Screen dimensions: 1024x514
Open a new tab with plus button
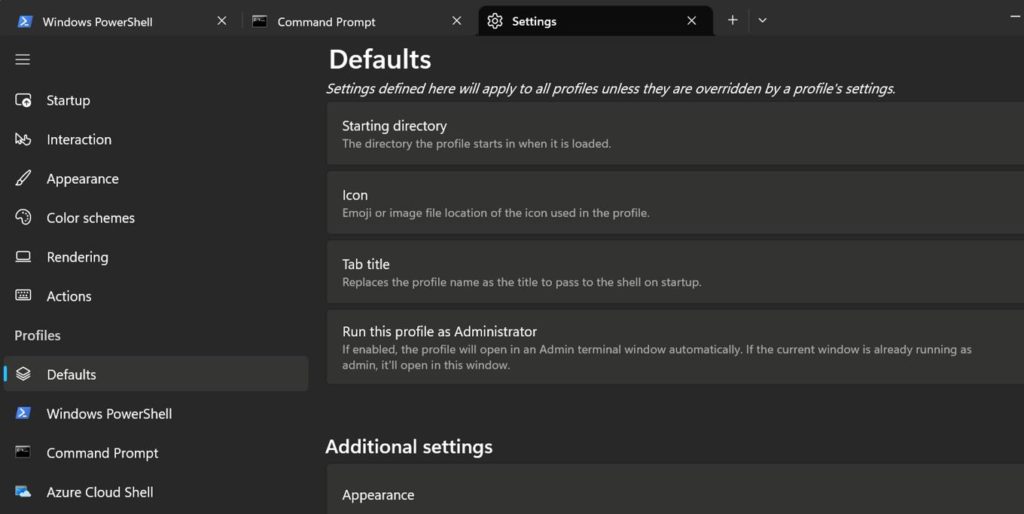tap(732, 20)
